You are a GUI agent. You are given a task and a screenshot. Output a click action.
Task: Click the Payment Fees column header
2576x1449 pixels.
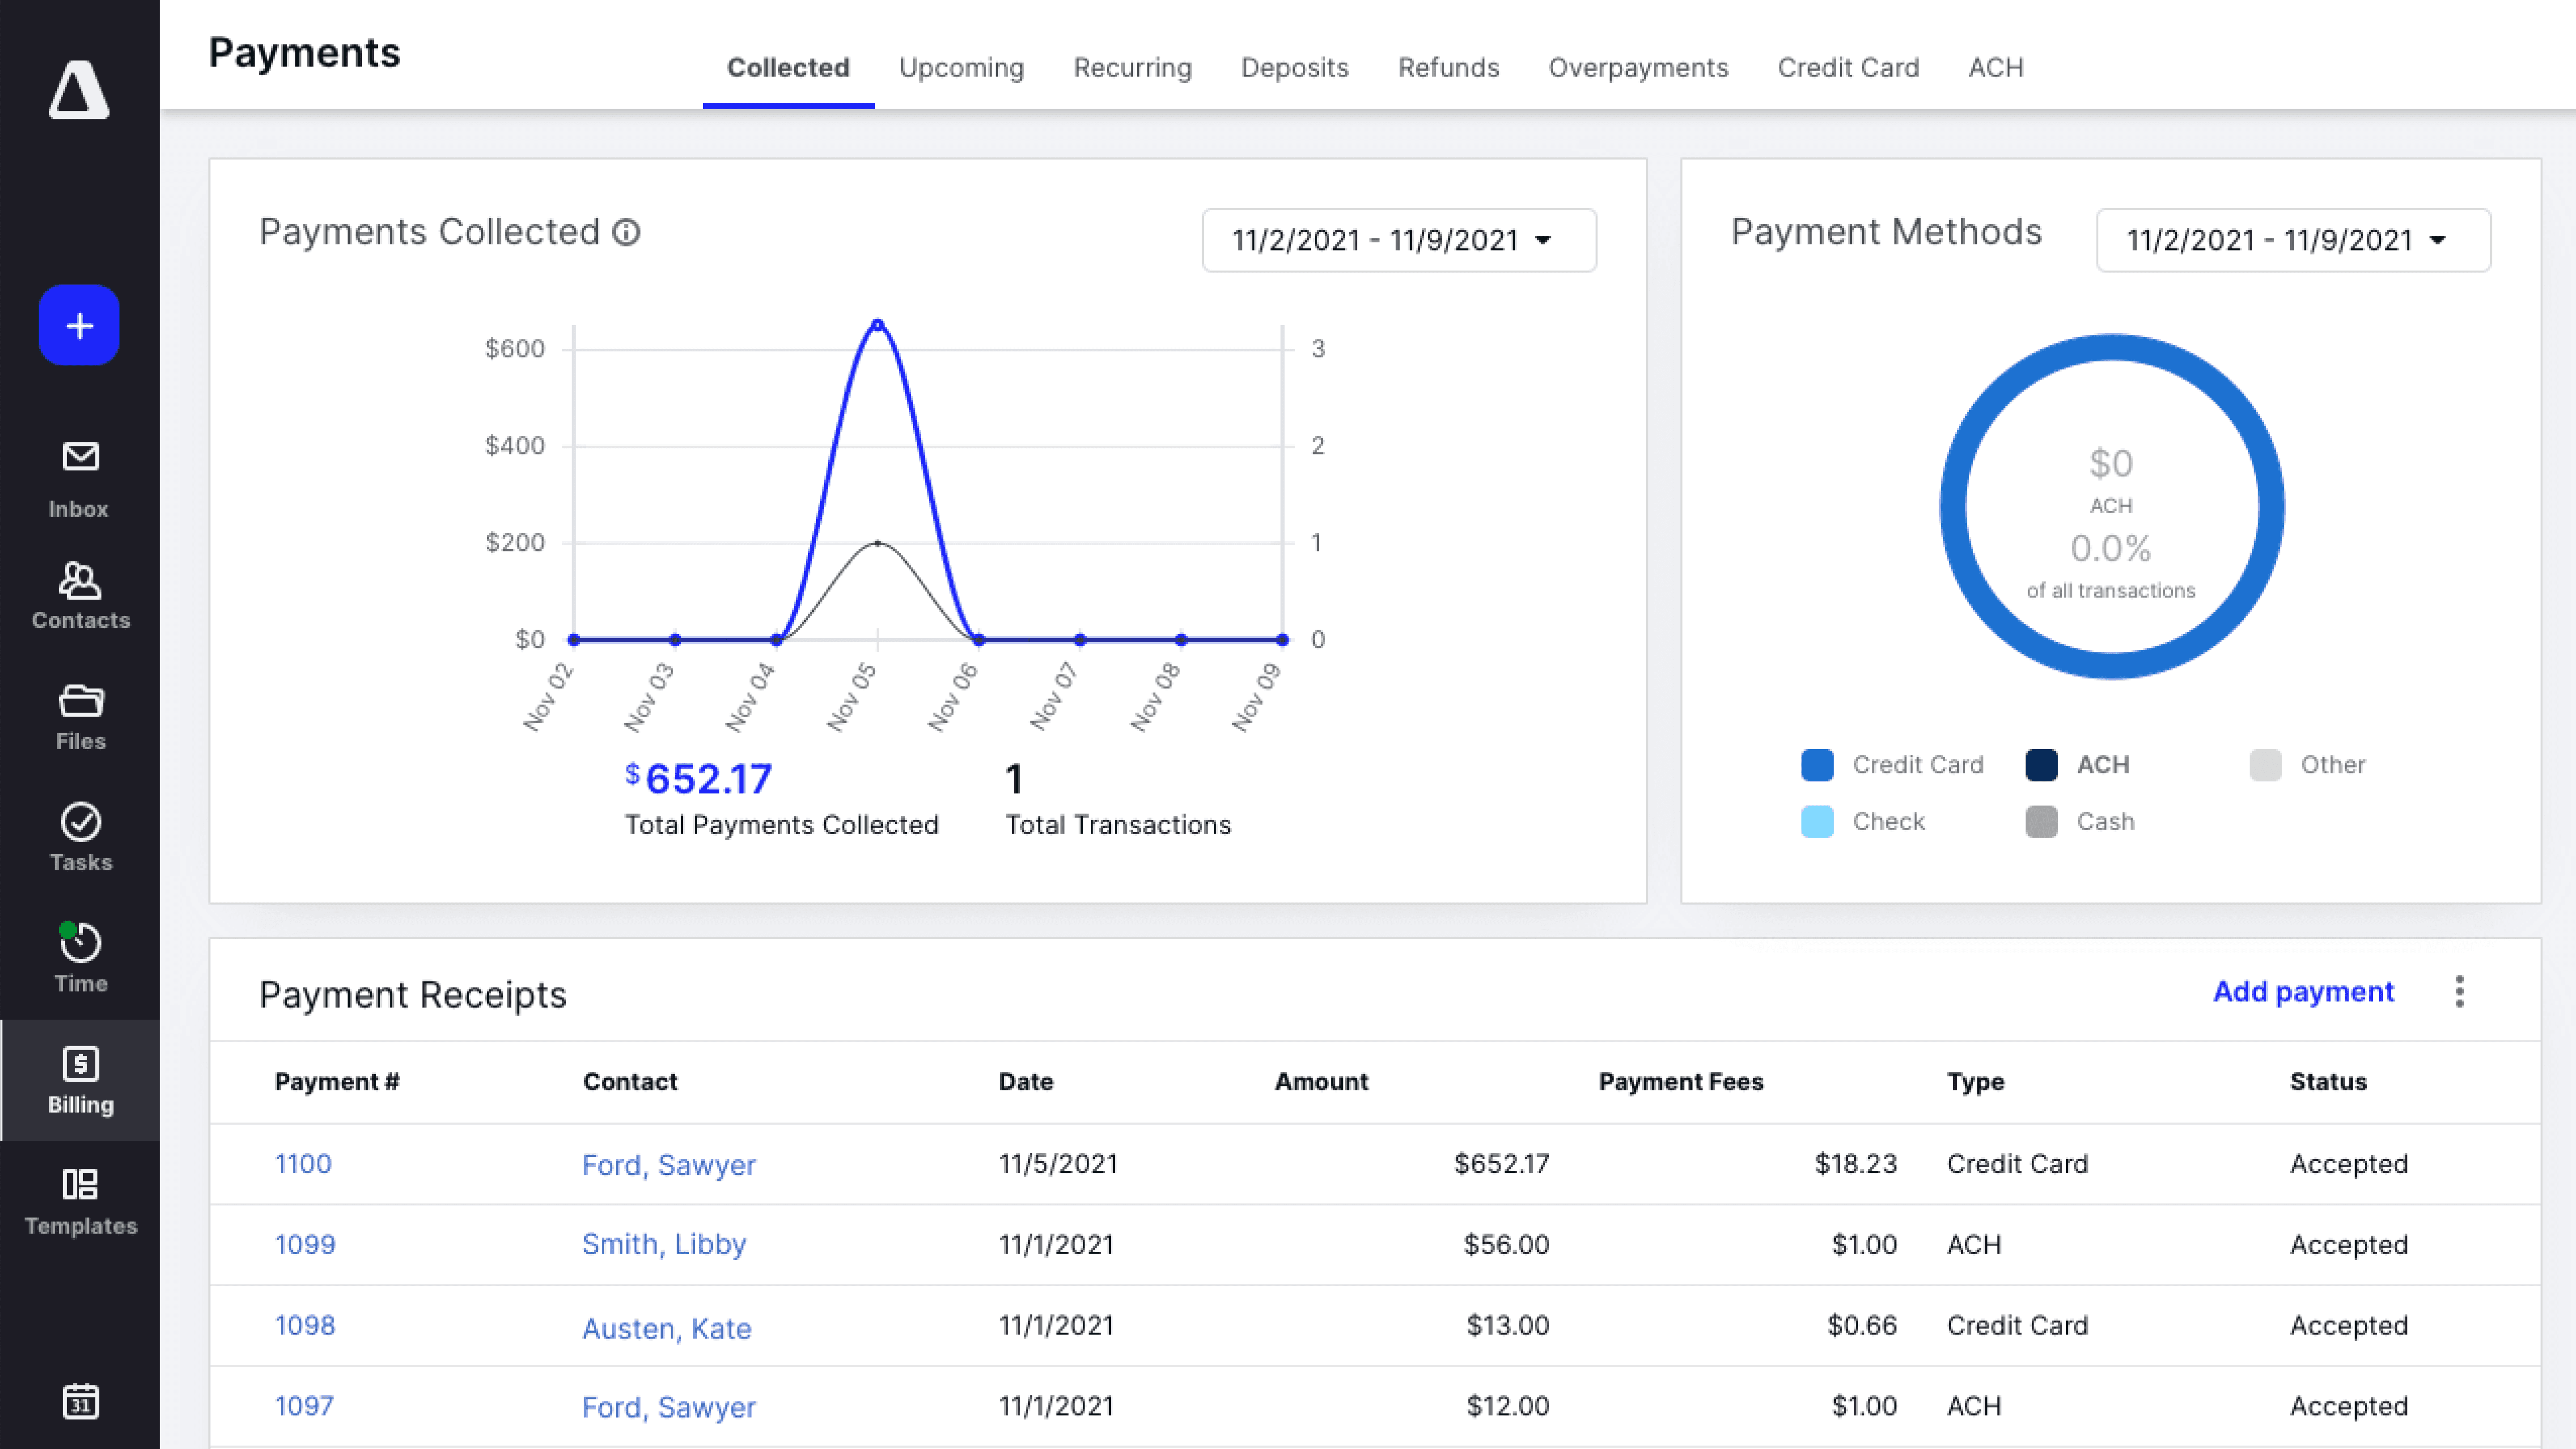coord(1681,1082)
